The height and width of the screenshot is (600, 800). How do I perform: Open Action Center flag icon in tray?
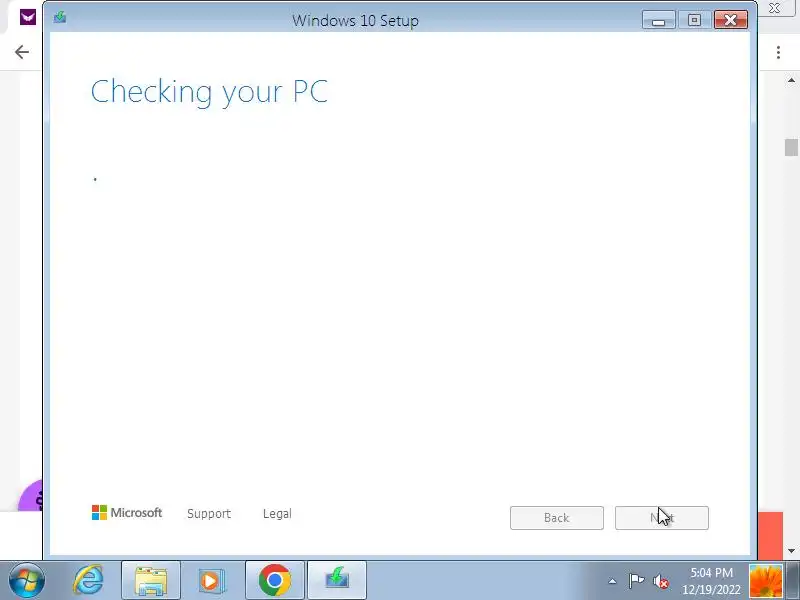click(636, 581)
